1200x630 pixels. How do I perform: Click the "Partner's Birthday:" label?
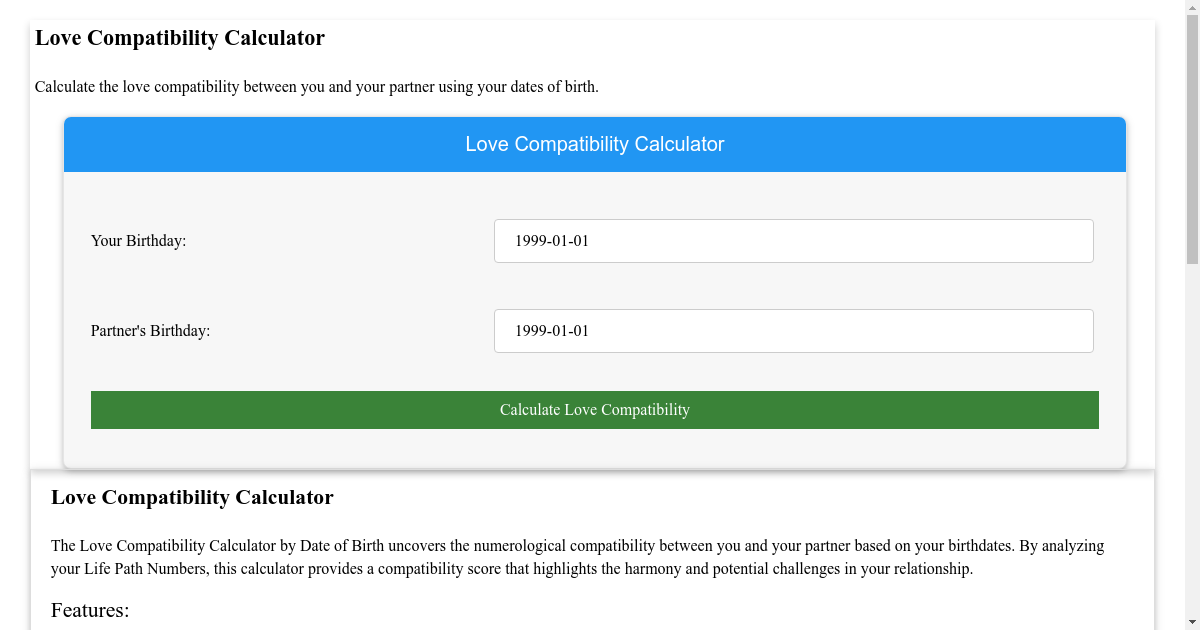click(150, 331)
